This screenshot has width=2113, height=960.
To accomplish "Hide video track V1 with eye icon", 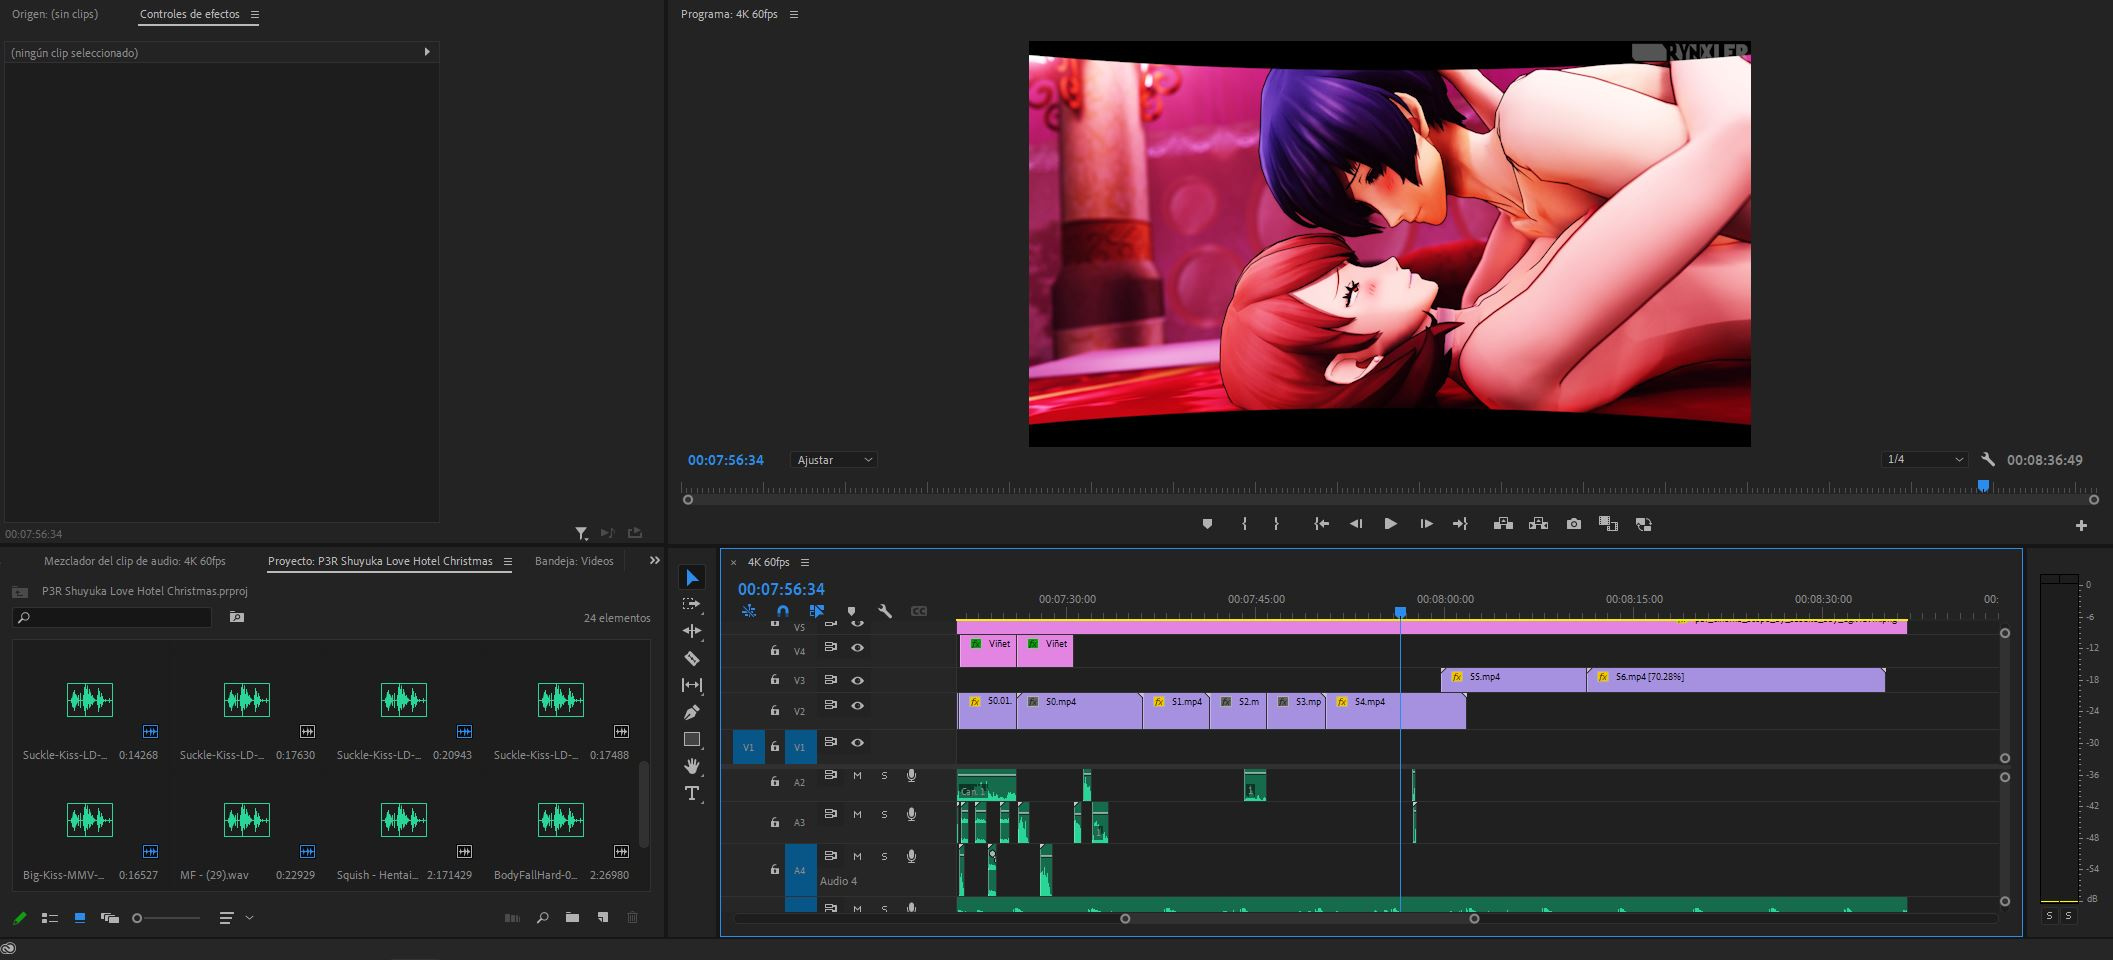I will coord(857,743).
